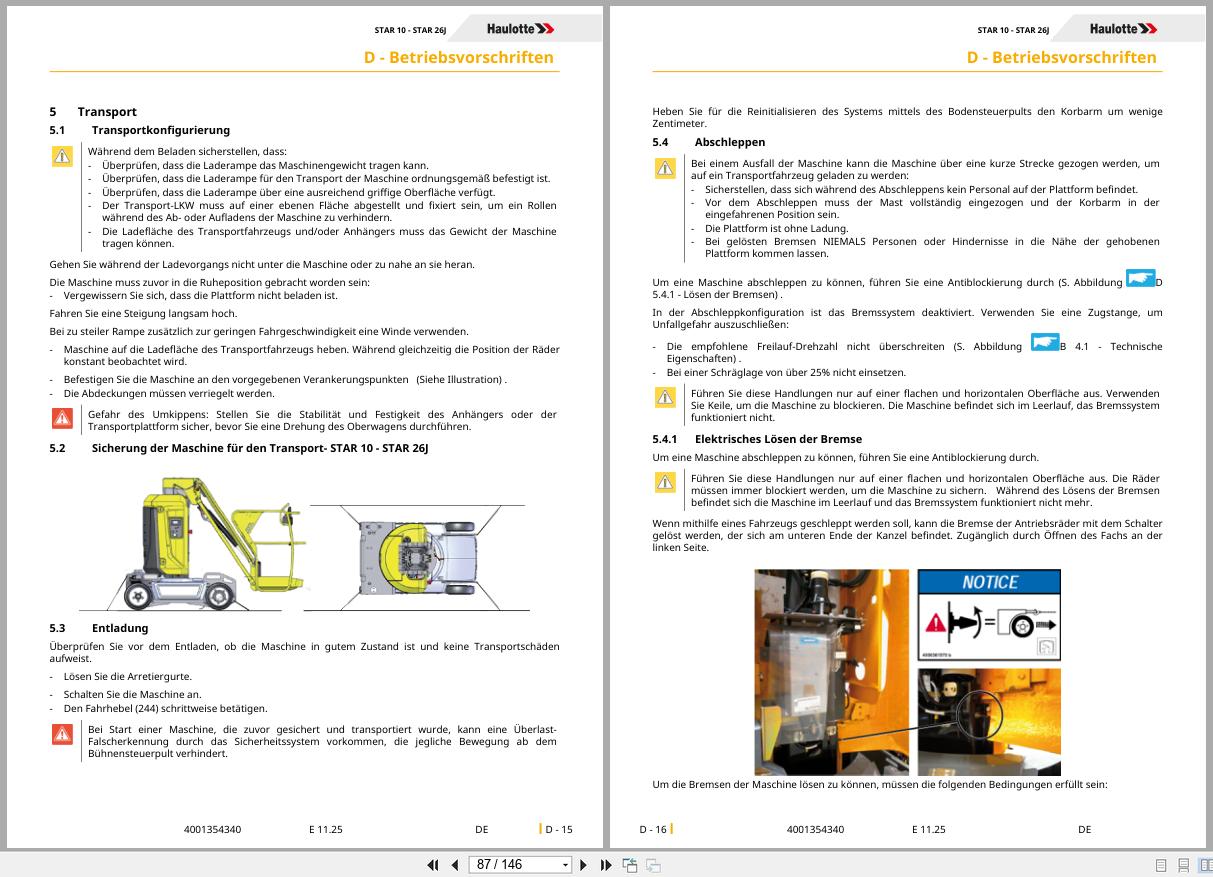The width and height of the screenshot is (1213, 877).
Task: Click the page number field showing 87 / 146
Action: 515,865
